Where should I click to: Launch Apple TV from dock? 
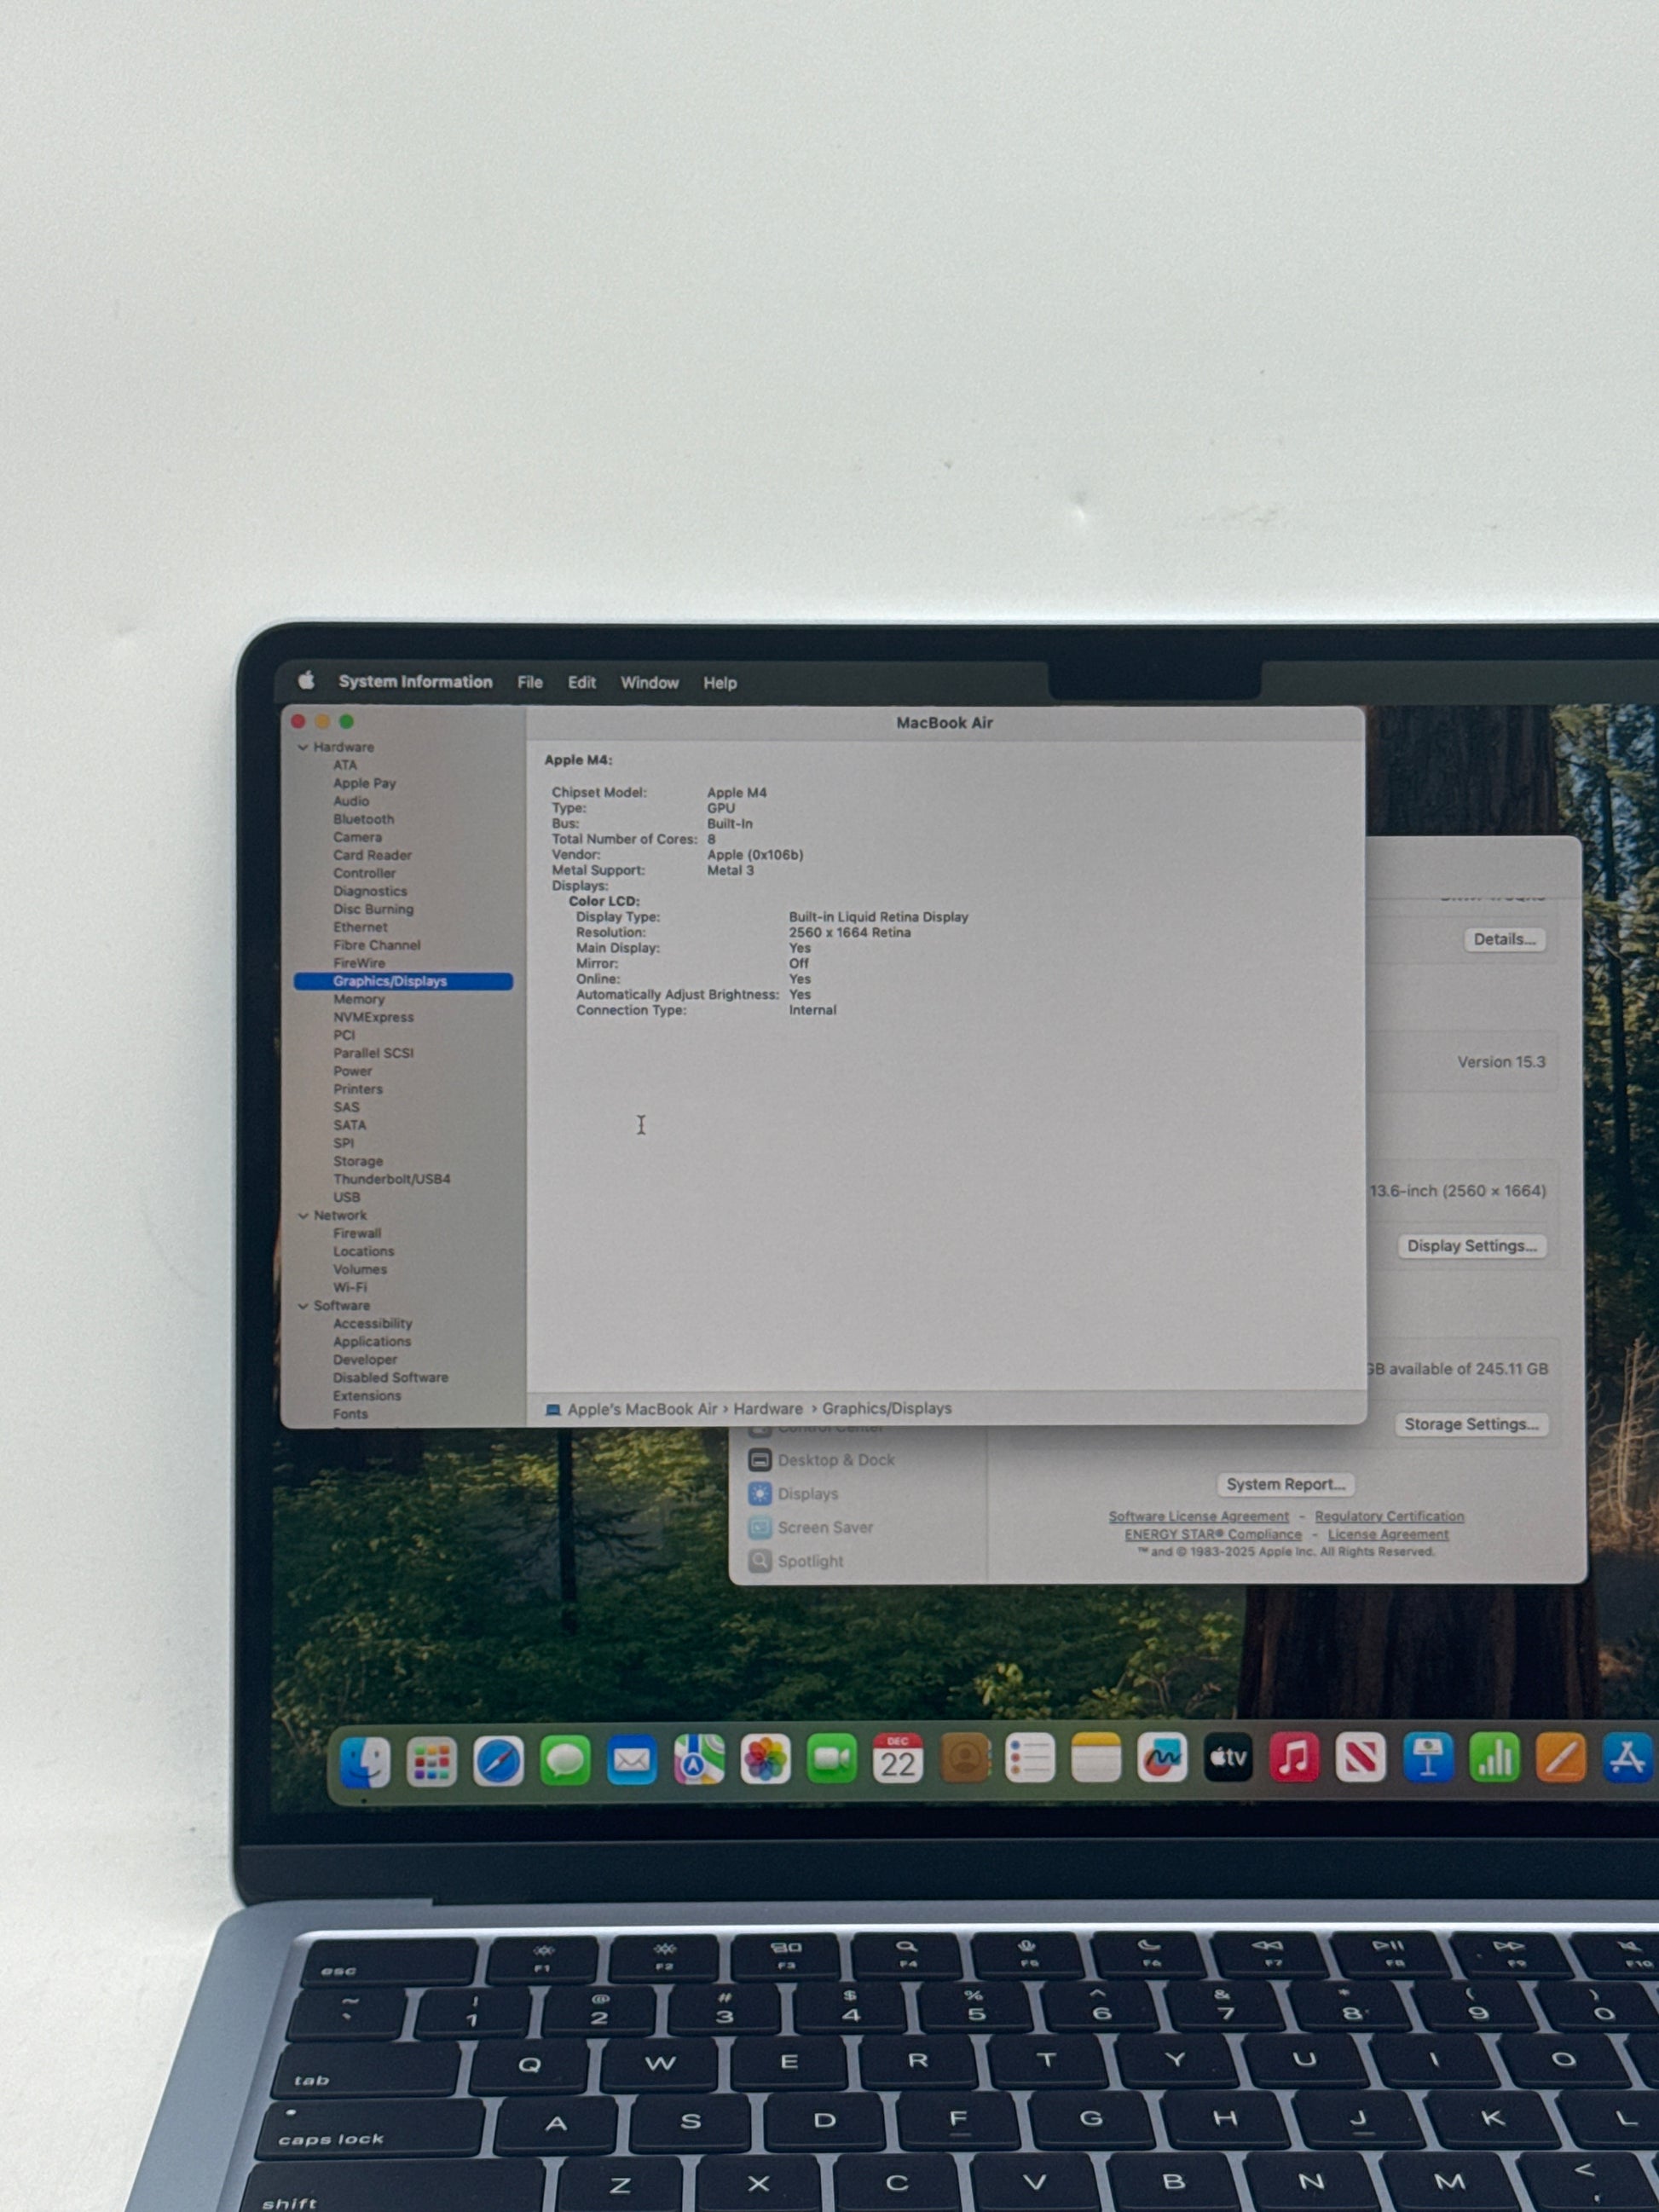point(1228,1758)
